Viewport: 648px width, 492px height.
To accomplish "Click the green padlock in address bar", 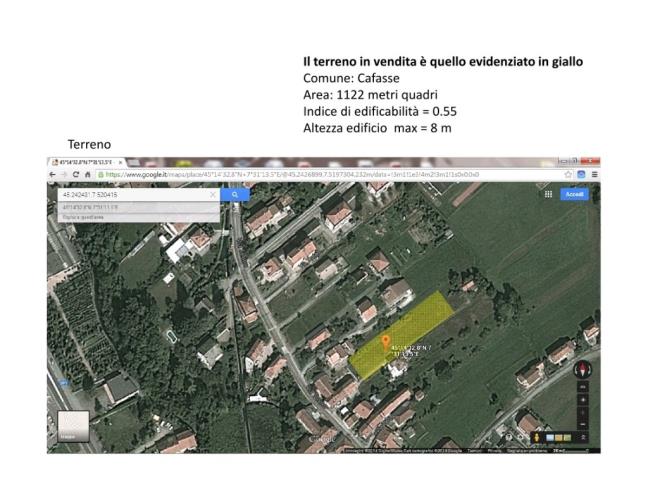I will point(100,175).
